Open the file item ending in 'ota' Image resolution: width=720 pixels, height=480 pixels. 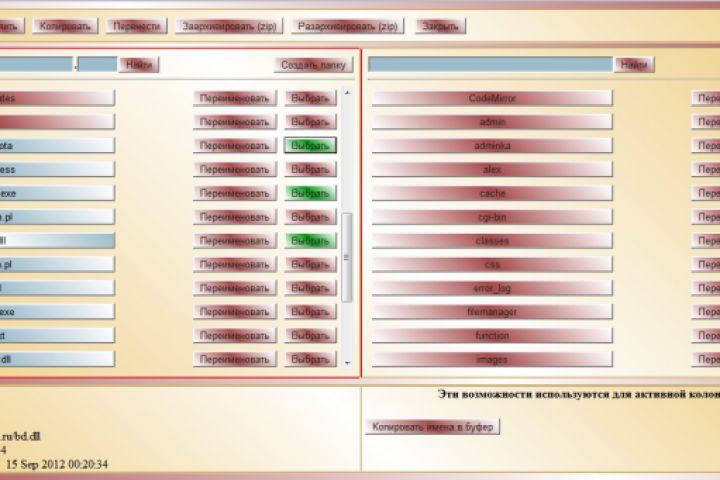point(57,146)
